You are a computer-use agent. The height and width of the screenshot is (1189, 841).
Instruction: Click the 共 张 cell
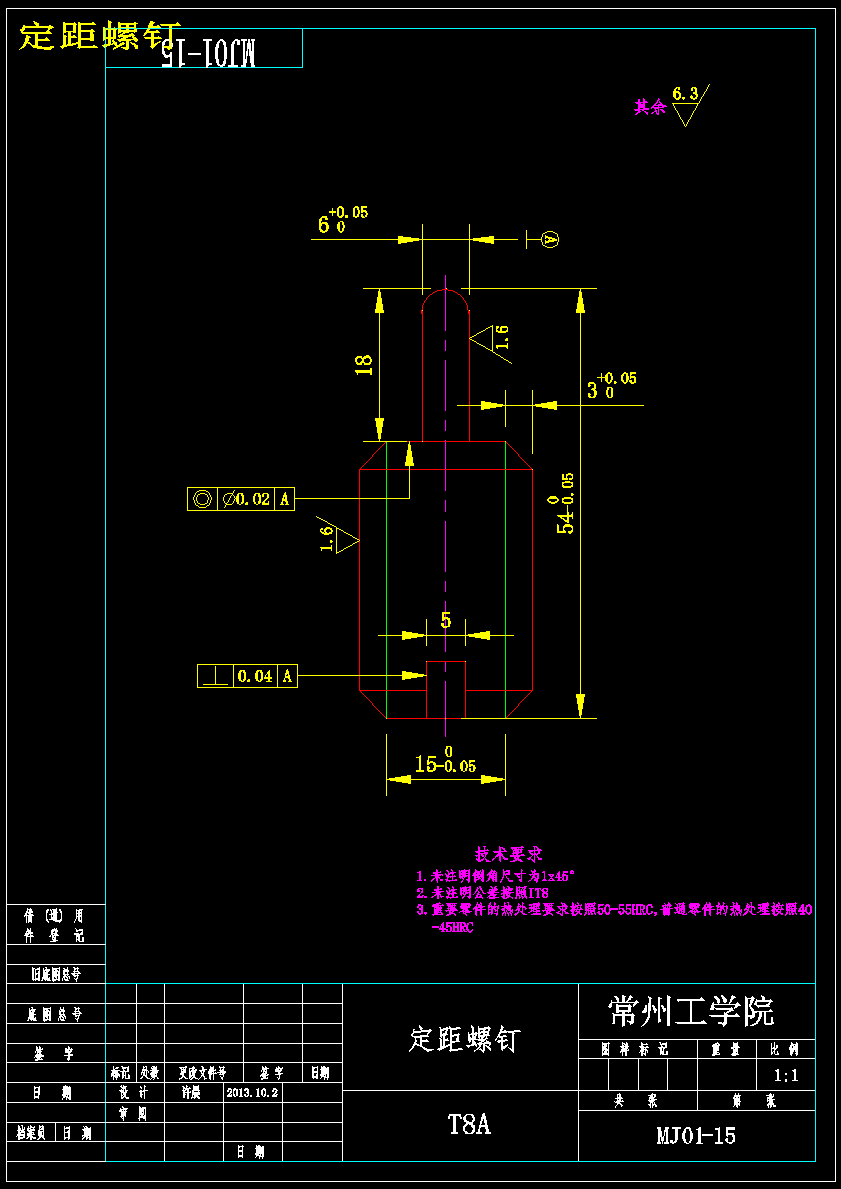point(637,1101)
